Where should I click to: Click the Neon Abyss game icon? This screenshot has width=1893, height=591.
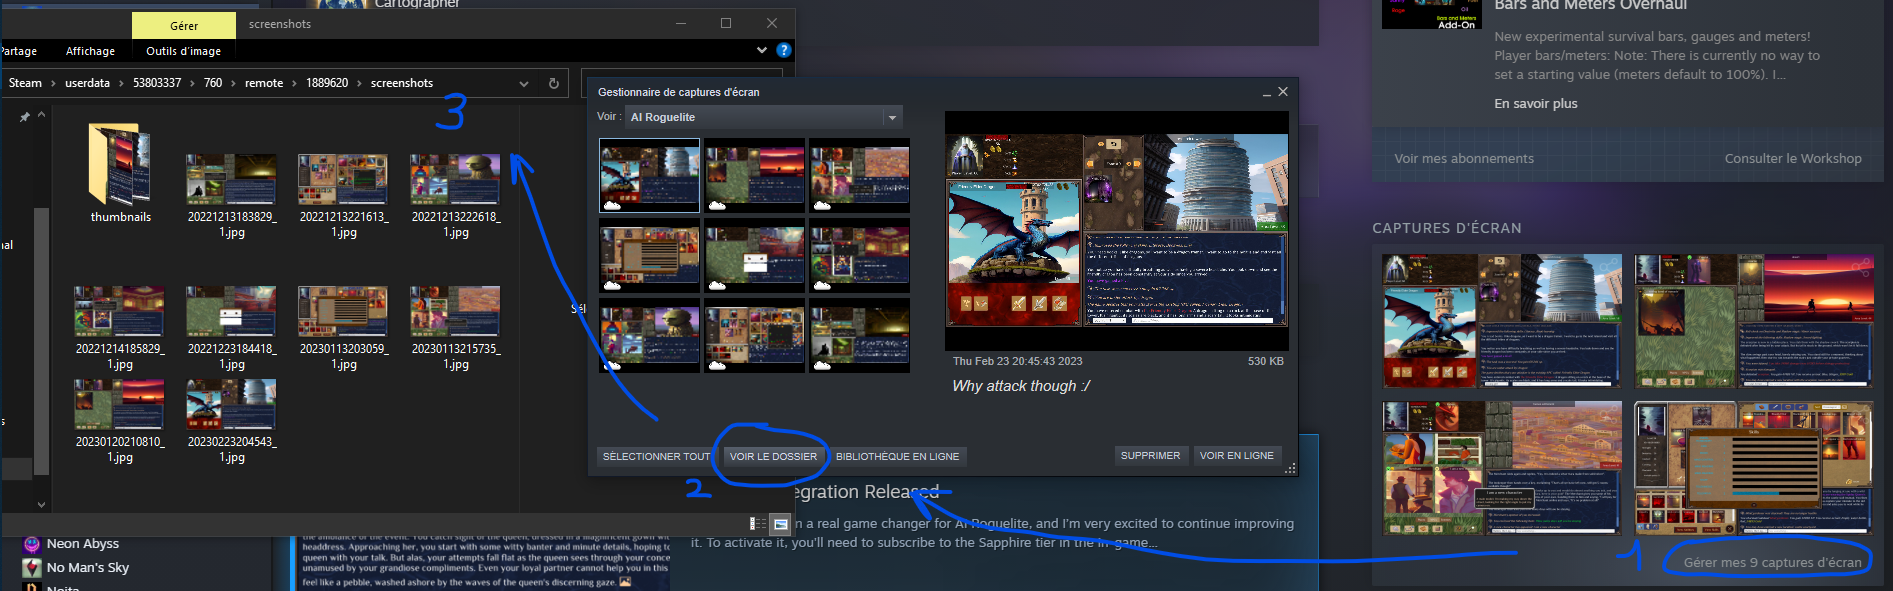coord(32,544)
